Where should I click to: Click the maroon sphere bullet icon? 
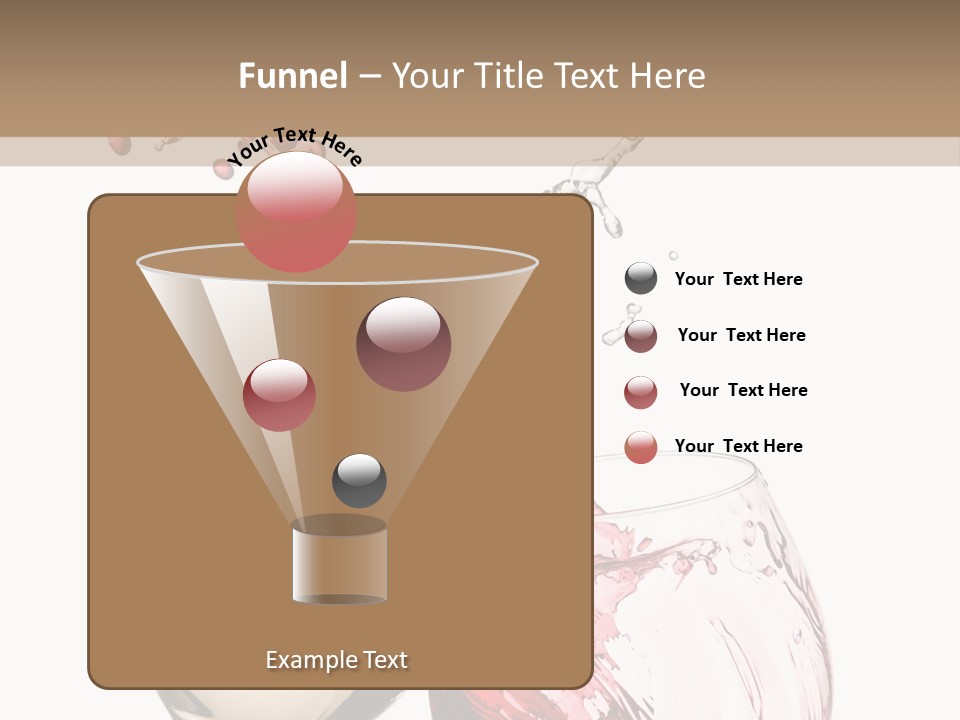pos(641,334)
